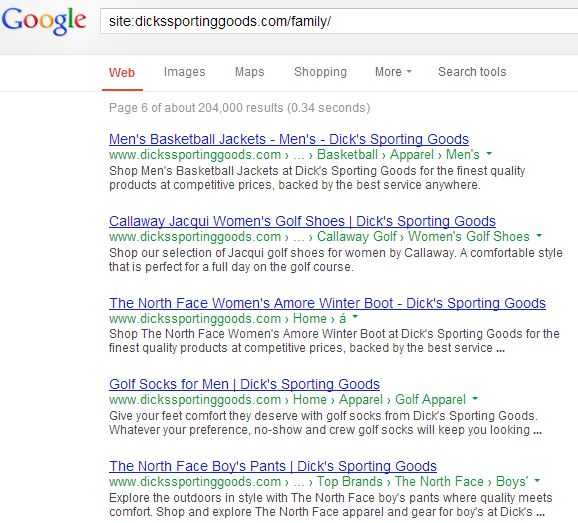Screen dimensions: 578x523
Task: Click the Basketball breadcrumb in first result URL
Action: [347, 154]
